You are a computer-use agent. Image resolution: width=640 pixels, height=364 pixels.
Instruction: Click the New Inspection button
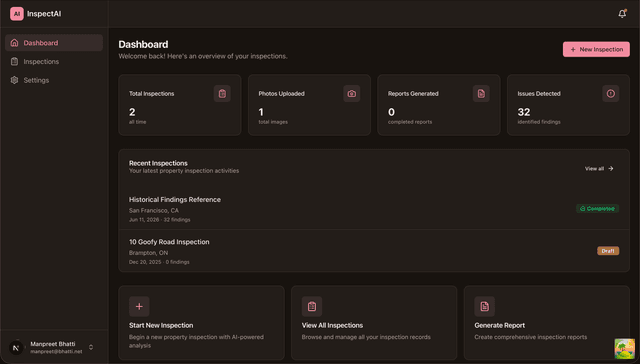(x=596, y=49)
